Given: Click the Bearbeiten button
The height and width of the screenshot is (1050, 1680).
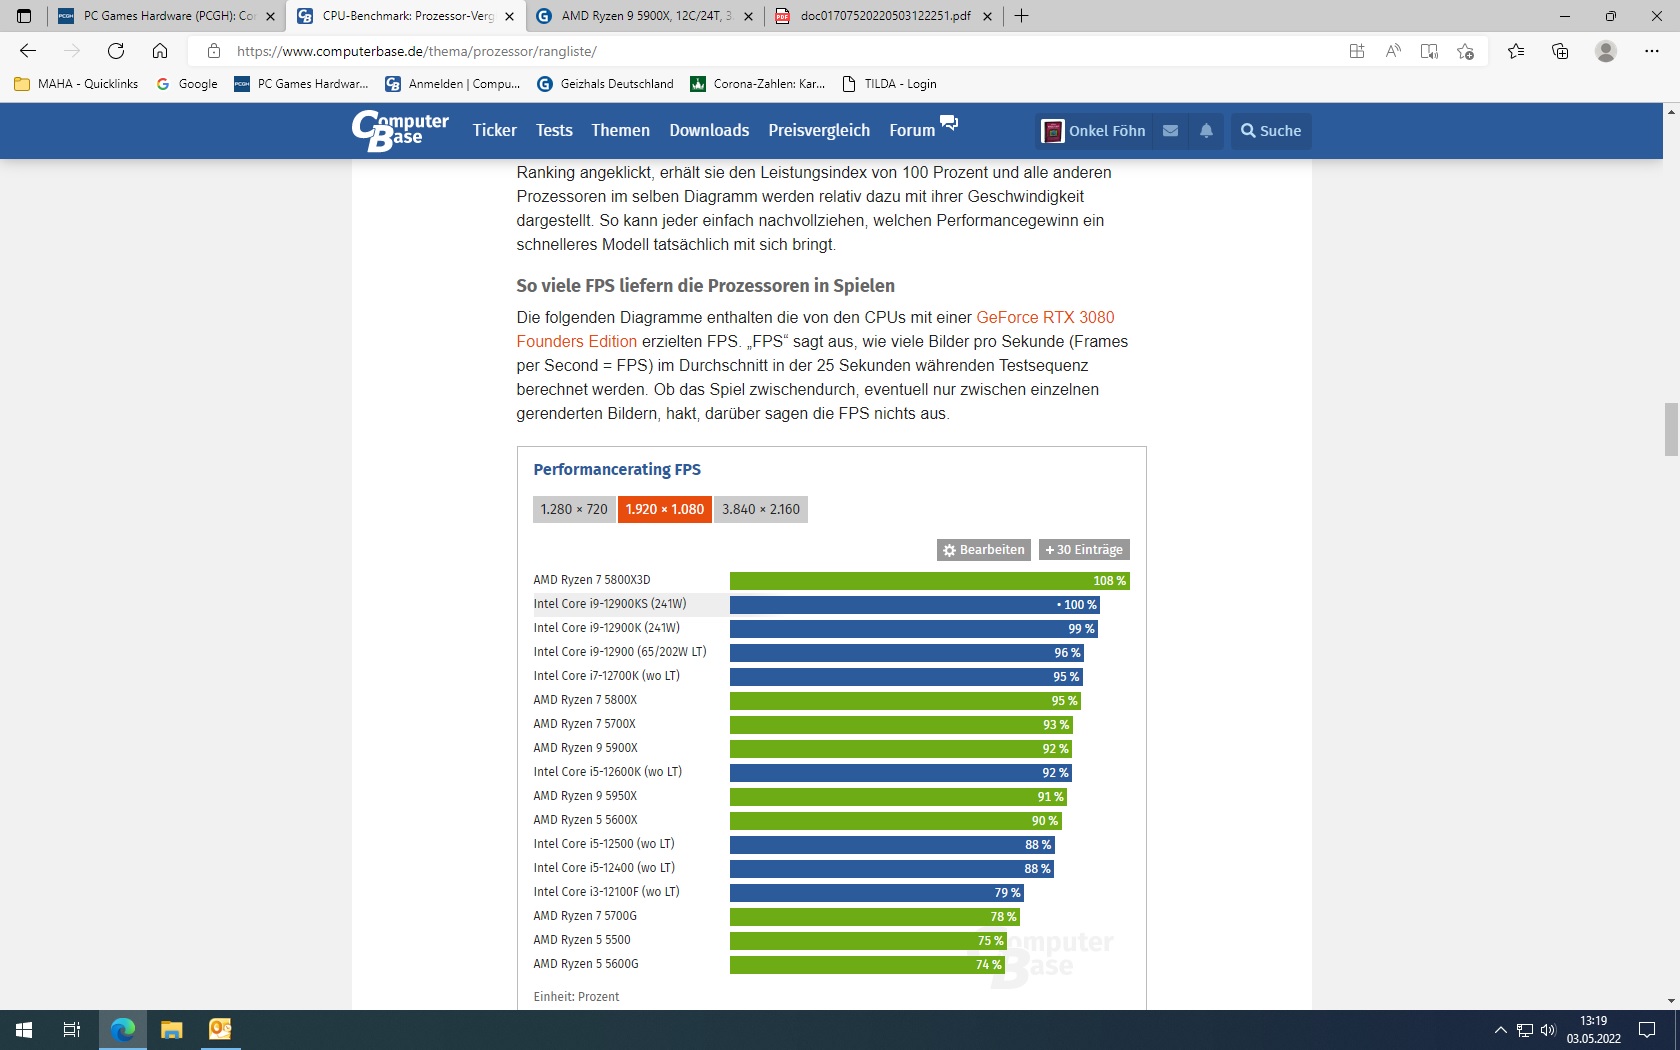Looking at the screenshot, I should click(984, 550).
